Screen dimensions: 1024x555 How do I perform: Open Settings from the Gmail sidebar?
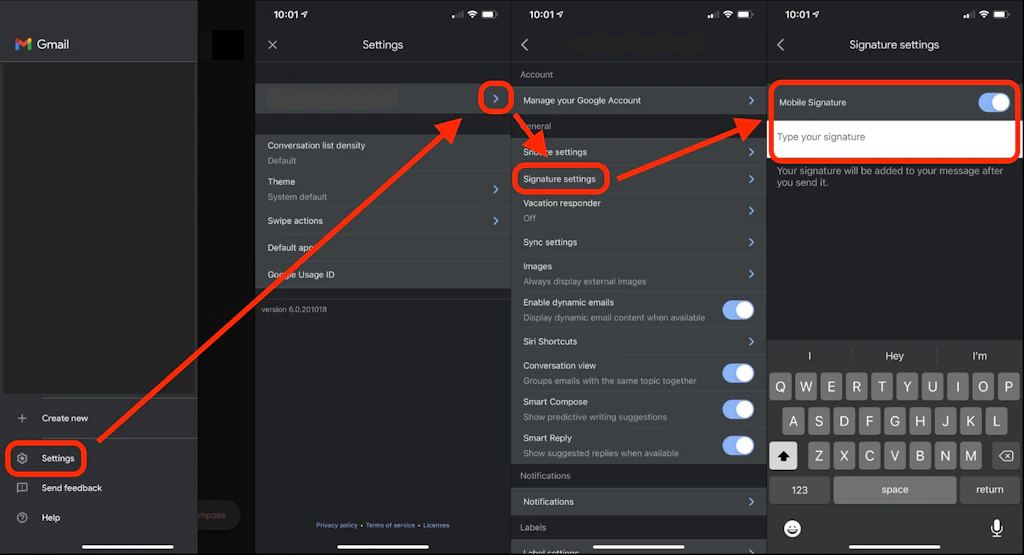coord(58,458)
